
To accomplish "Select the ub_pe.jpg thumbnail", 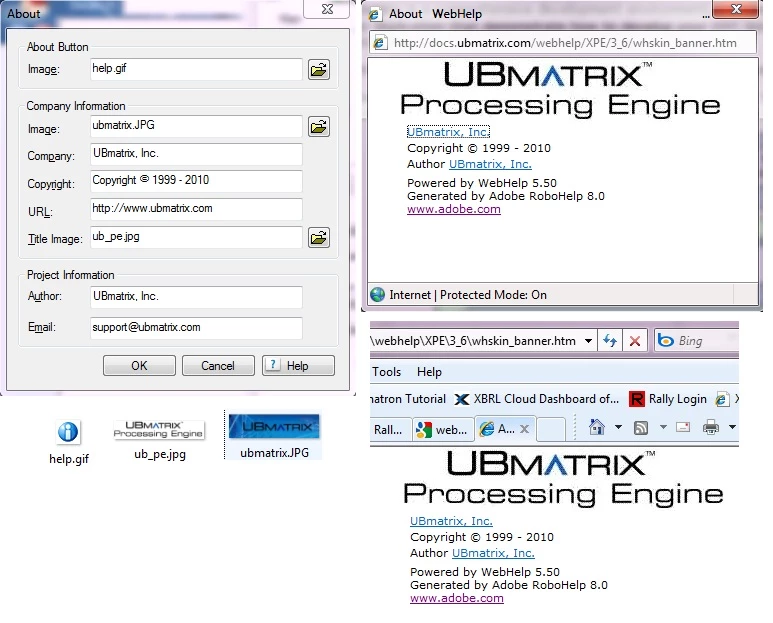I will [x=159, y=430].
